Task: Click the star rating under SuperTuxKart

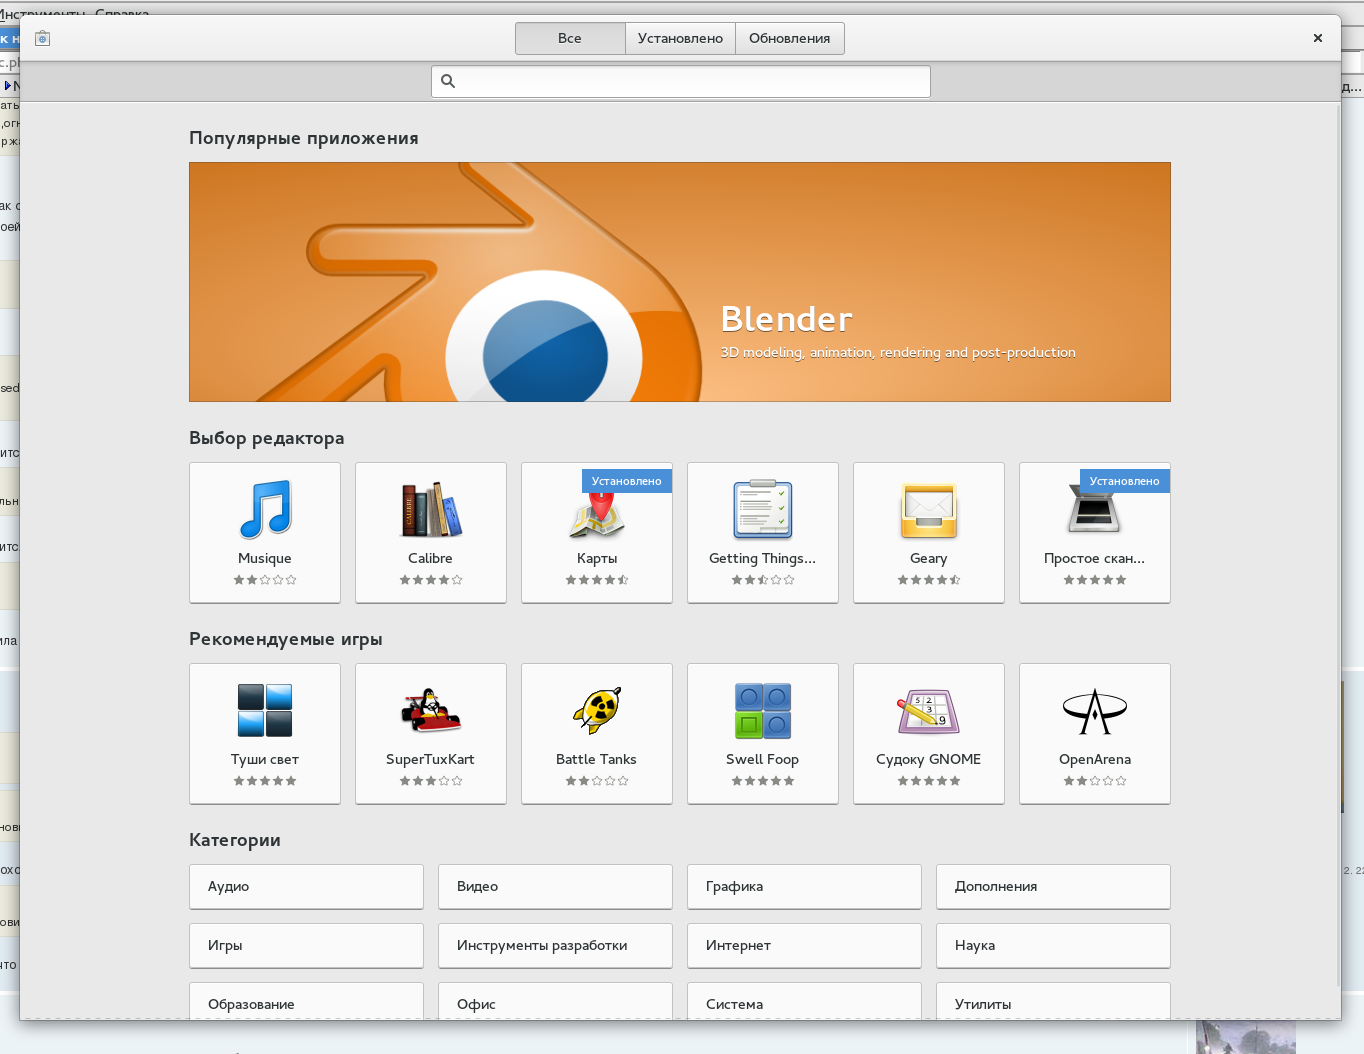Action: tap(431, 781)
